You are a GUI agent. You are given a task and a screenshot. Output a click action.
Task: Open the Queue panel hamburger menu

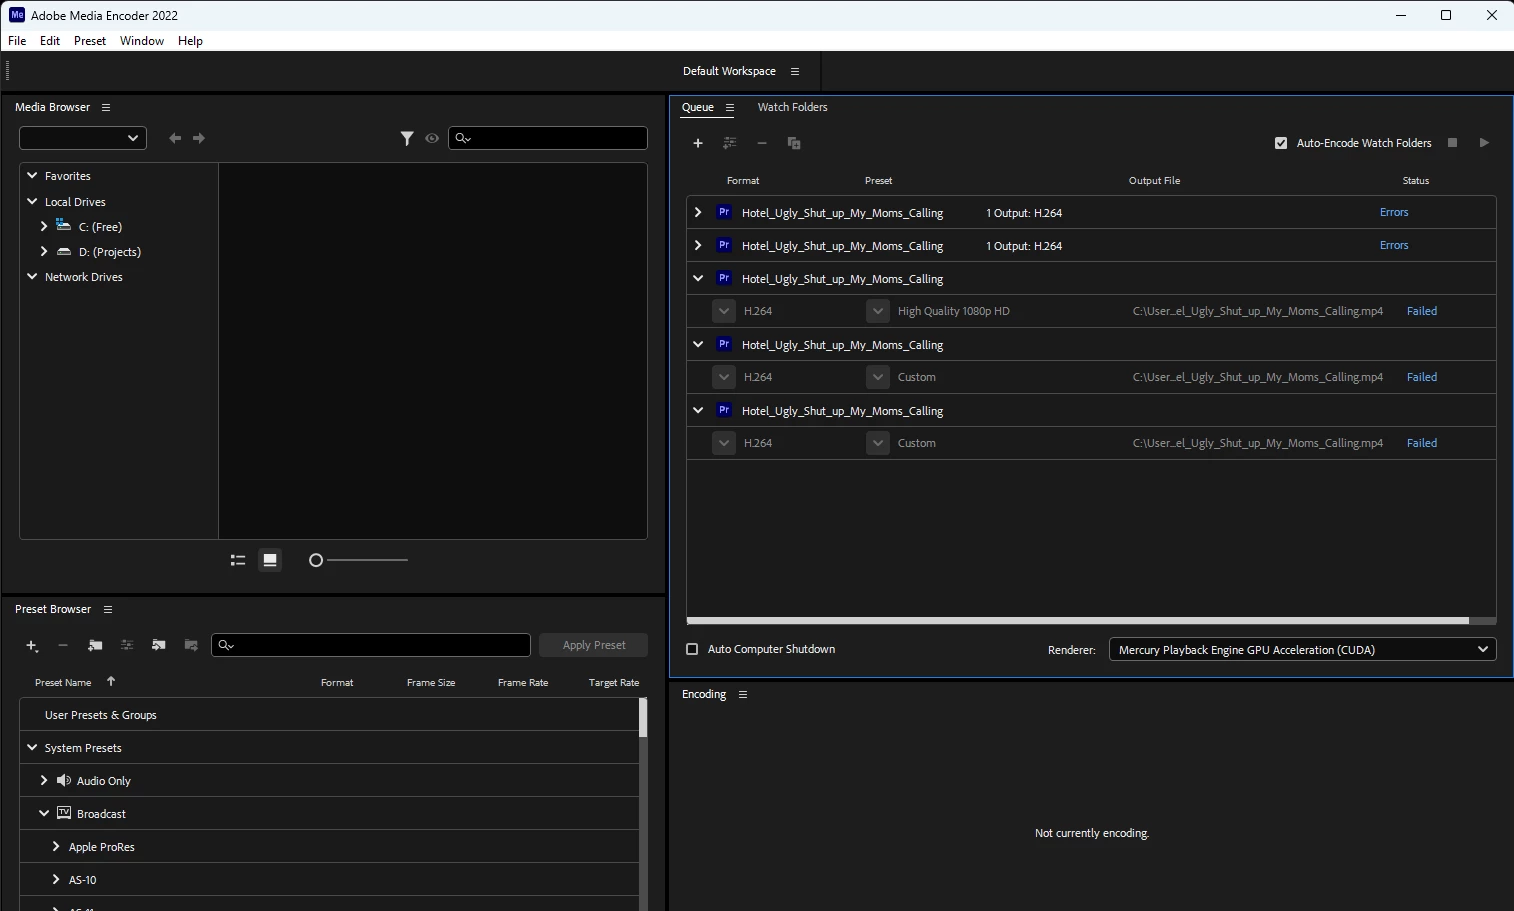pyautogui.click(x=730, y=108)
